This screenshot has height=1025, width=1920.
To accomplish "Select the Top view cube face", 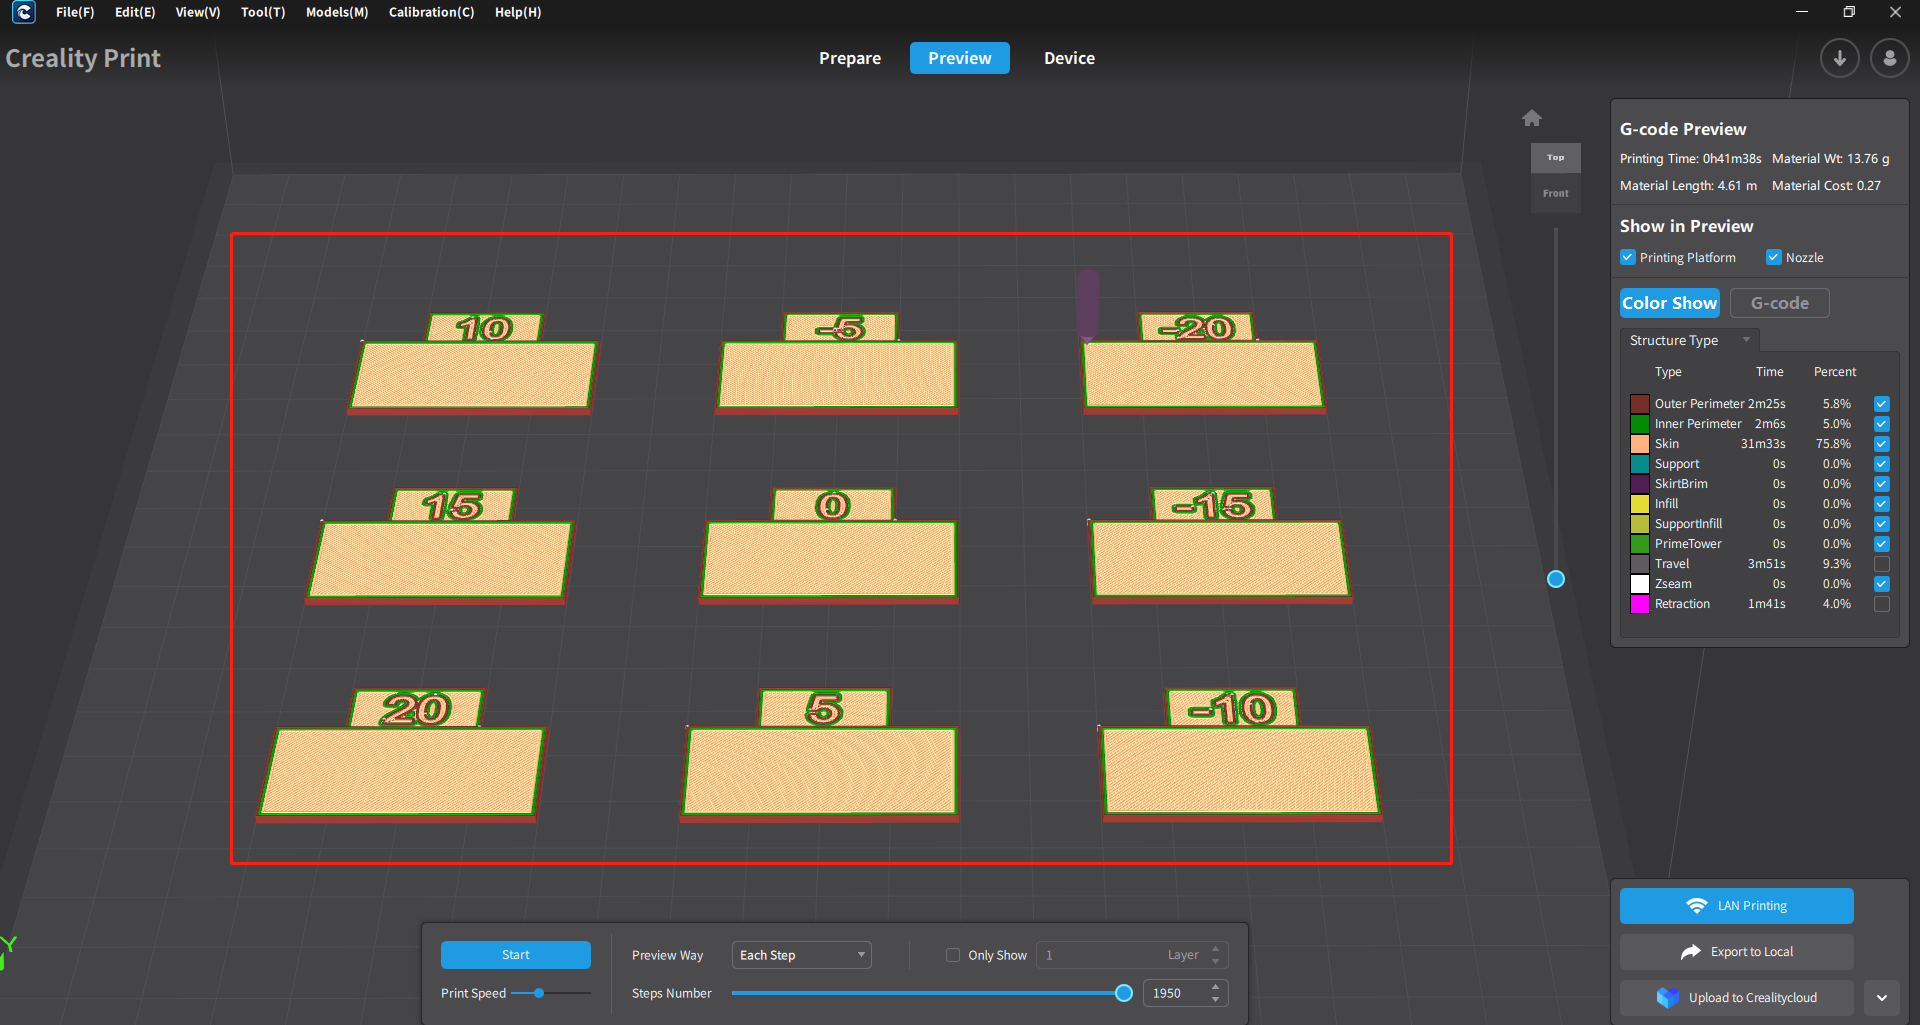I will click(x=1556, y=158).
